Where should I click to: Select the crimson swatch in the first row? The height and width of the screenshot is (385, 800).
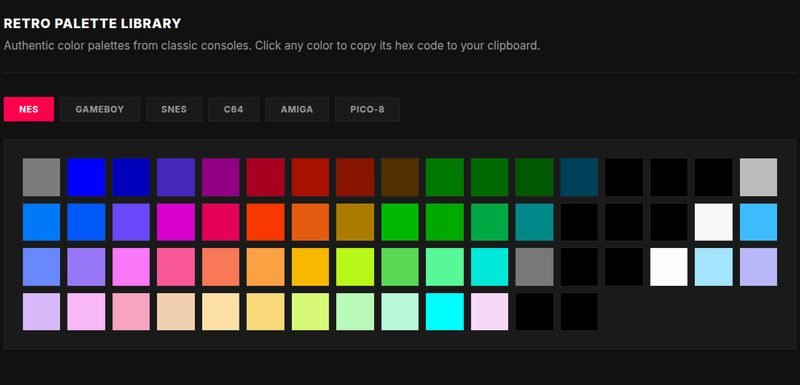(265, 177)
